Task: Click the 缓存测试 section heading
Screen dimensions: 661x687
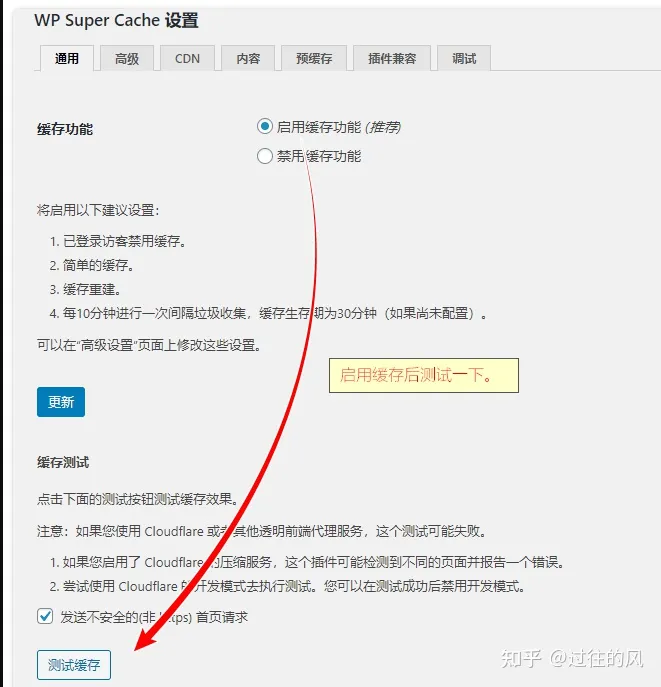Action: pos(63,462)
